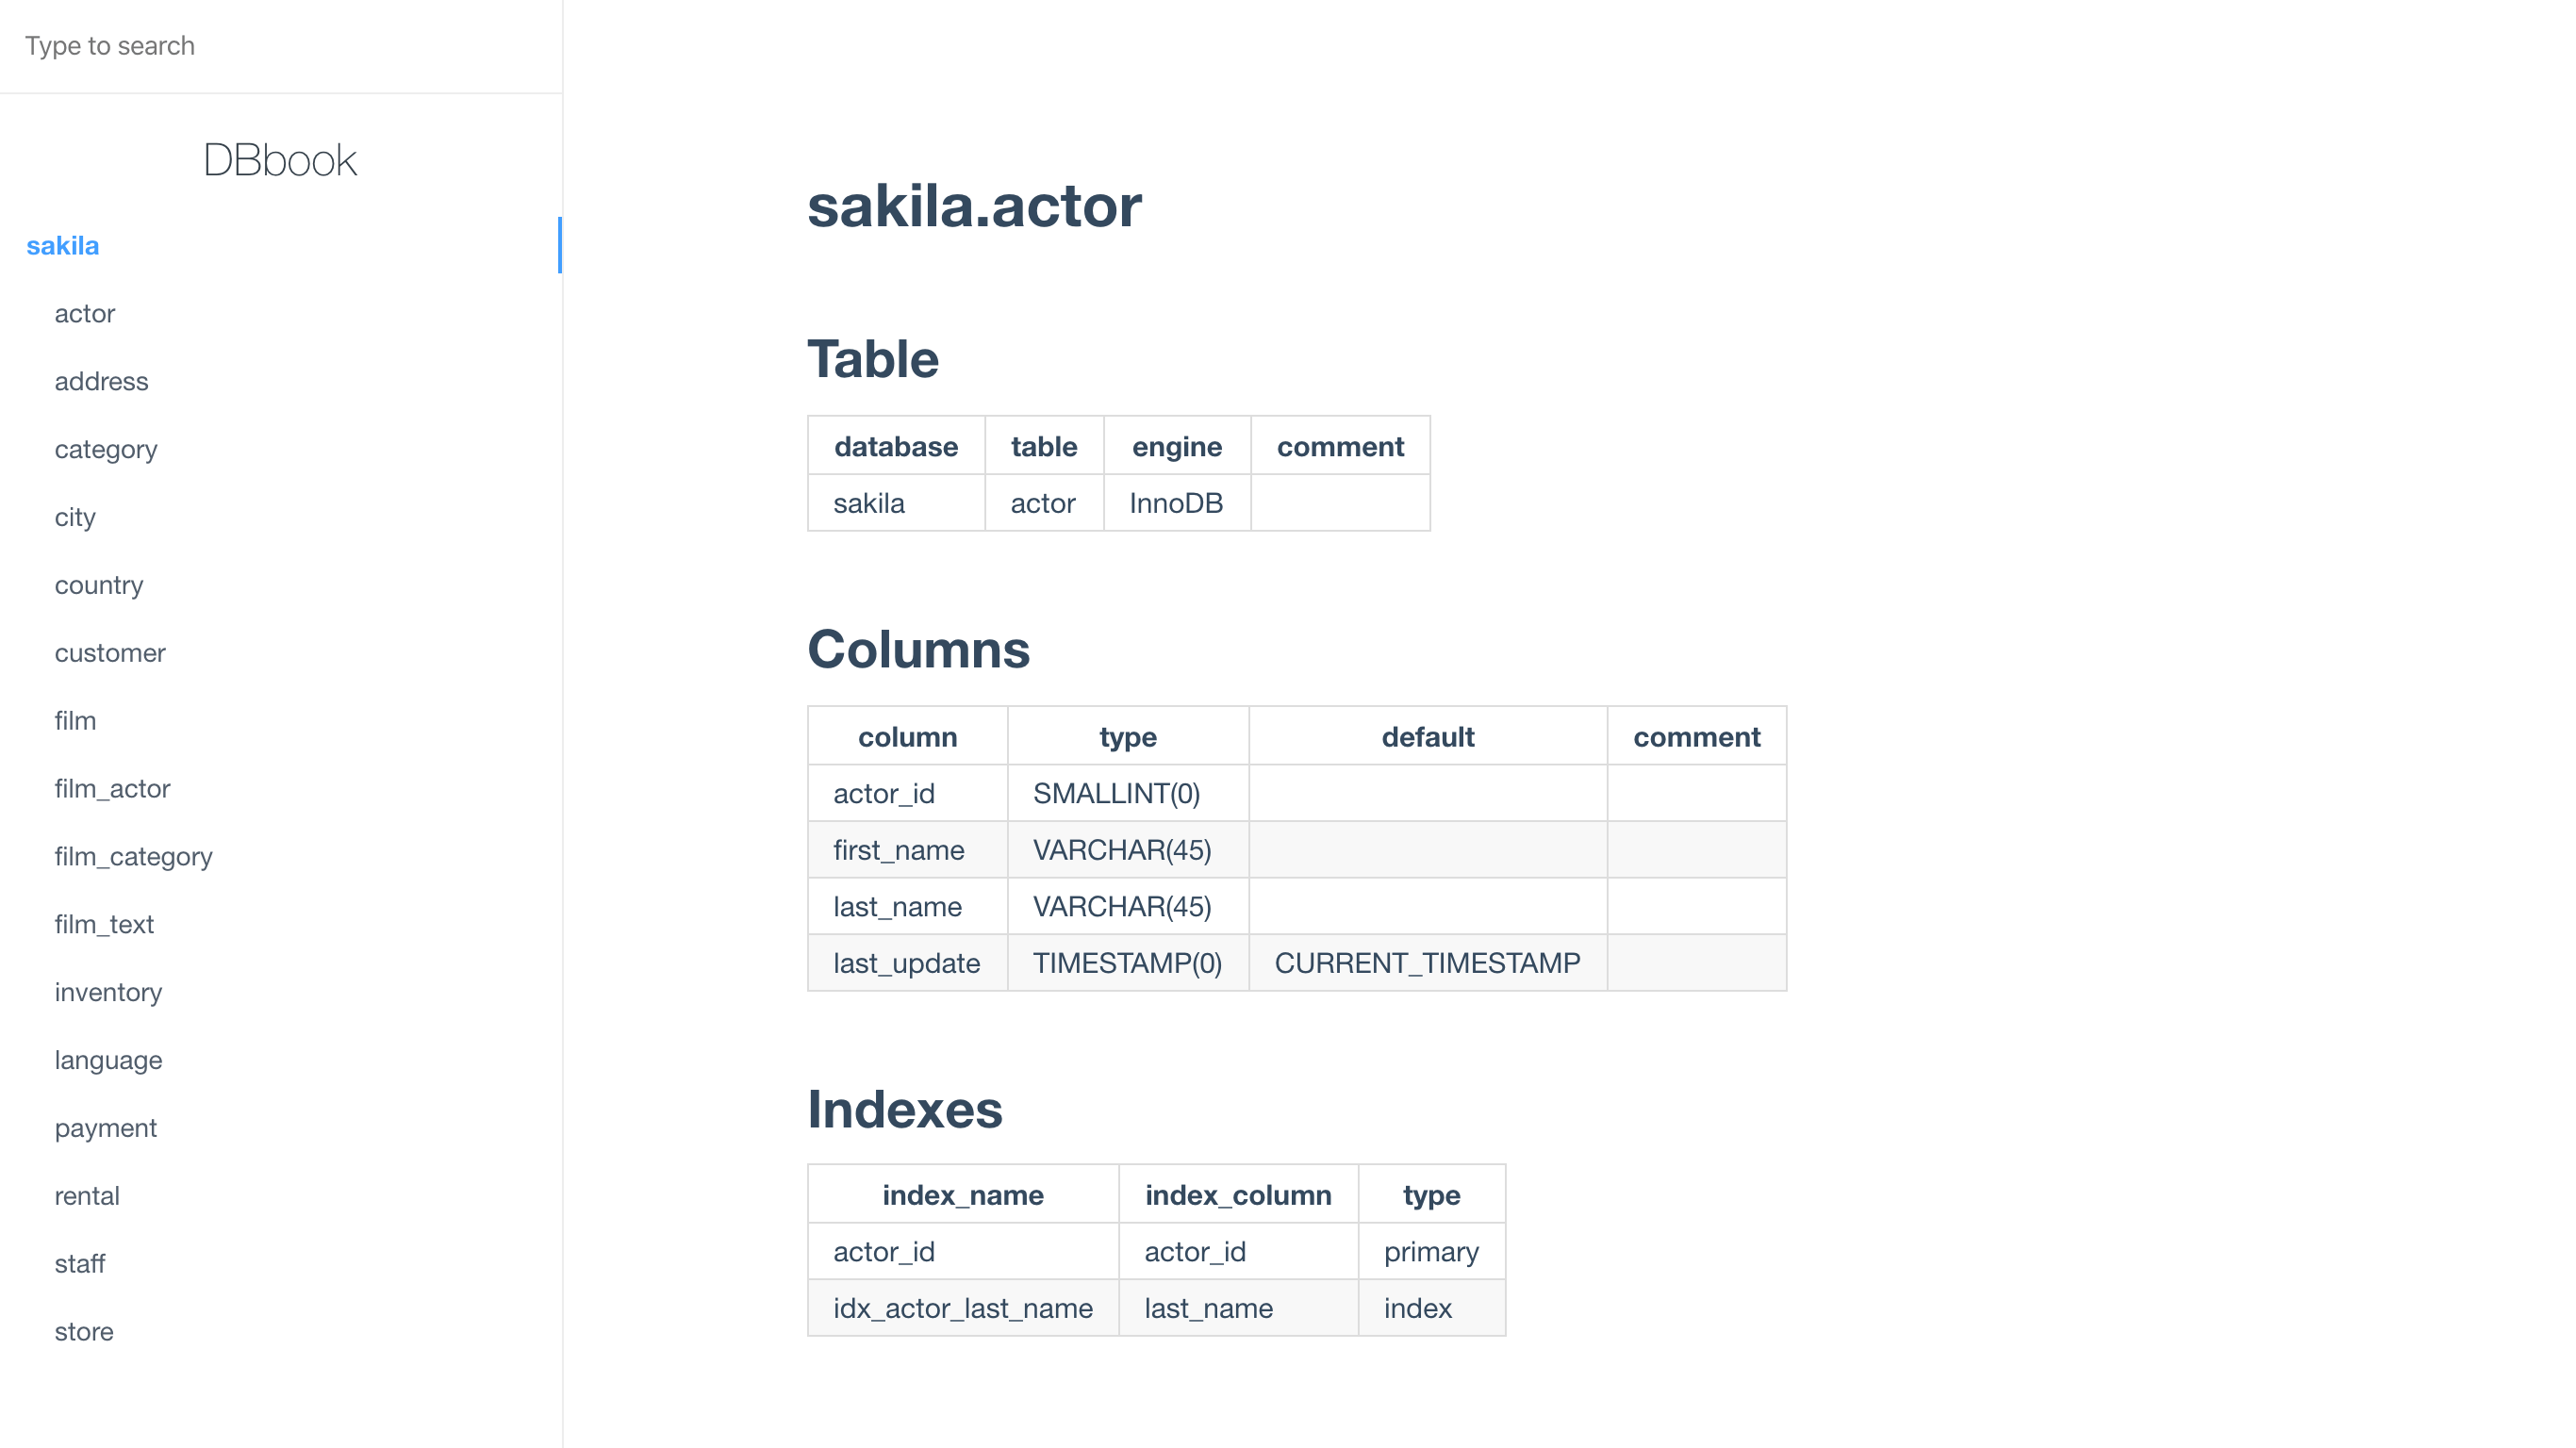
Task: Open the city table page
Action: pos(74,517)
